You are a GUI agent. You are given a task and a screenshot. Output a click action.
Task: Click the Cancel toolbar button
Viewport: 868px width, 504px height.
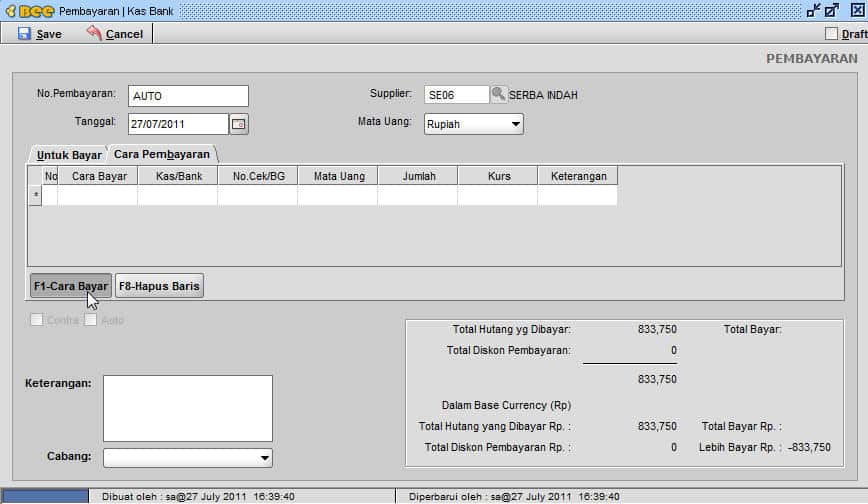(115, 34)
